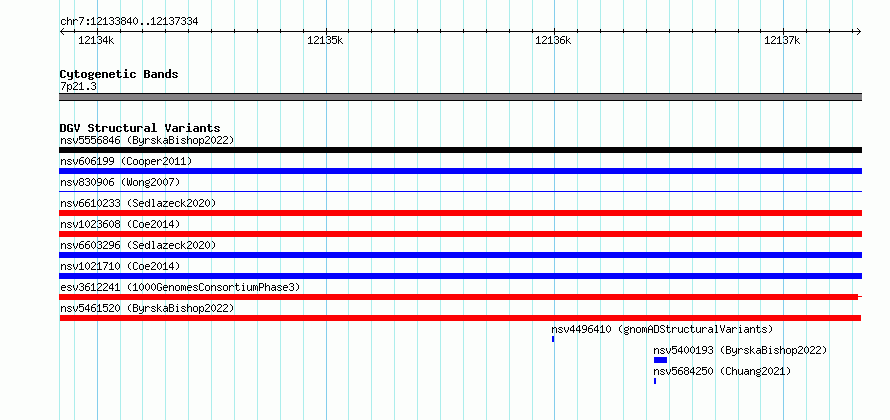Select the nsv4496410 gnomADStructuralVariants label
The width and height of the screenshot is (890, 420).
(662, 329)
